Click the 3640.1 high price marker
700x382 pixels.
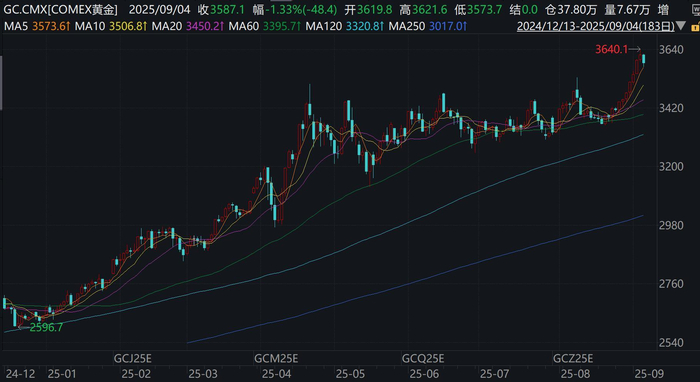pyautogui.click(x=612, y=49)
